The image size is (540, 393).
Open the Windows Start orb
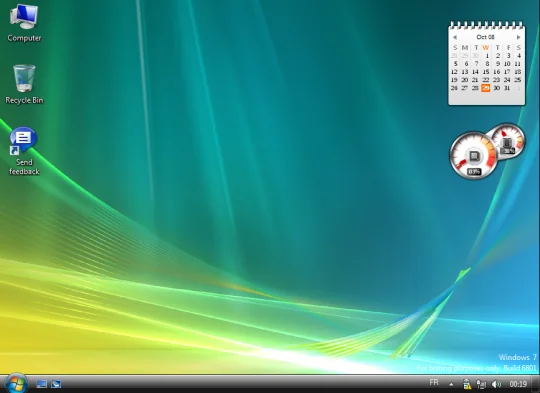15,383
